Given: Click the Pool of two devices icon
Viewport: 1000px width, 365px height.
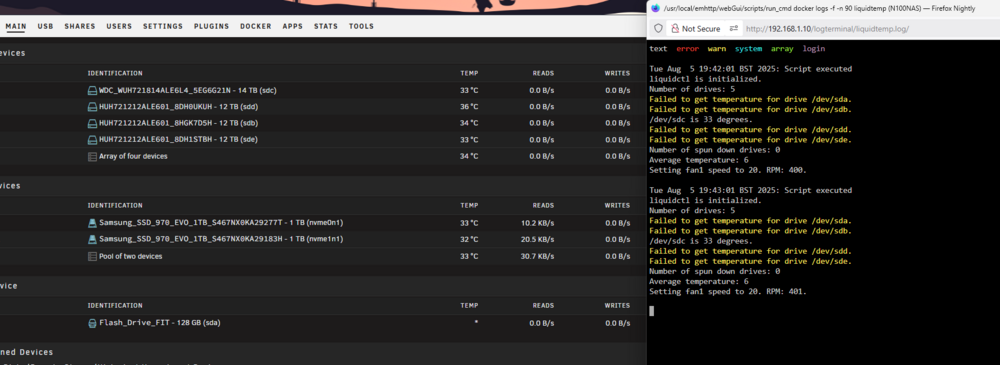Looking at the screenshot, I should [x=92, y=257].
